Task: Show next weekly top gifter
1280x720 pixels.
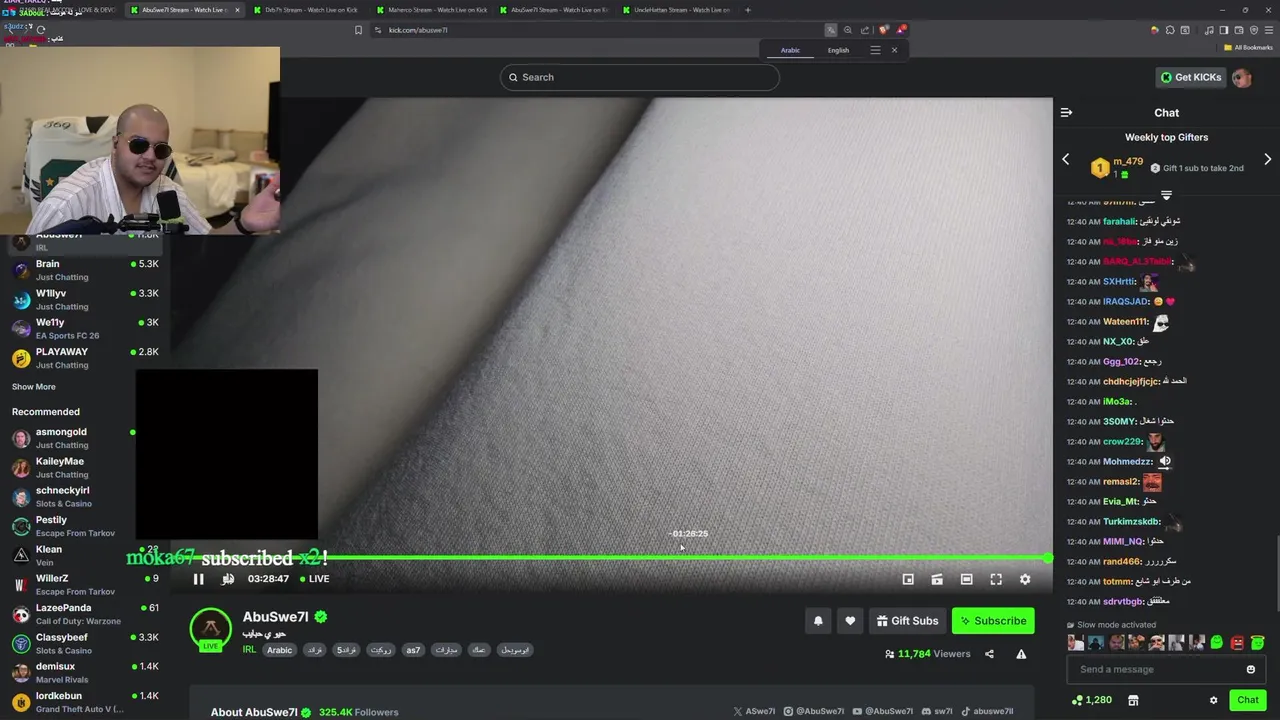Action: (x=1268, y=159)
